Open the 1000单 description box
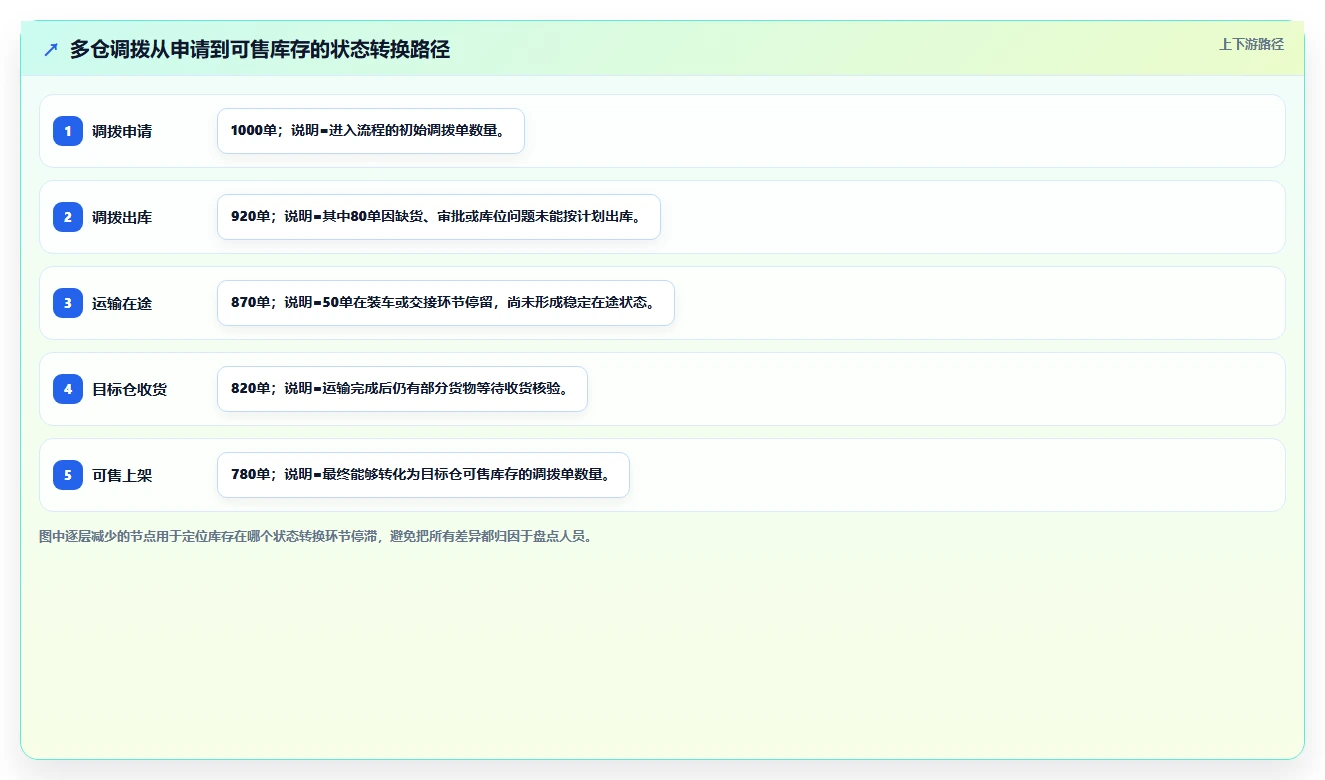Image resolution: width=1325 pixels, height=780 pixels. (x=371, y=131)
